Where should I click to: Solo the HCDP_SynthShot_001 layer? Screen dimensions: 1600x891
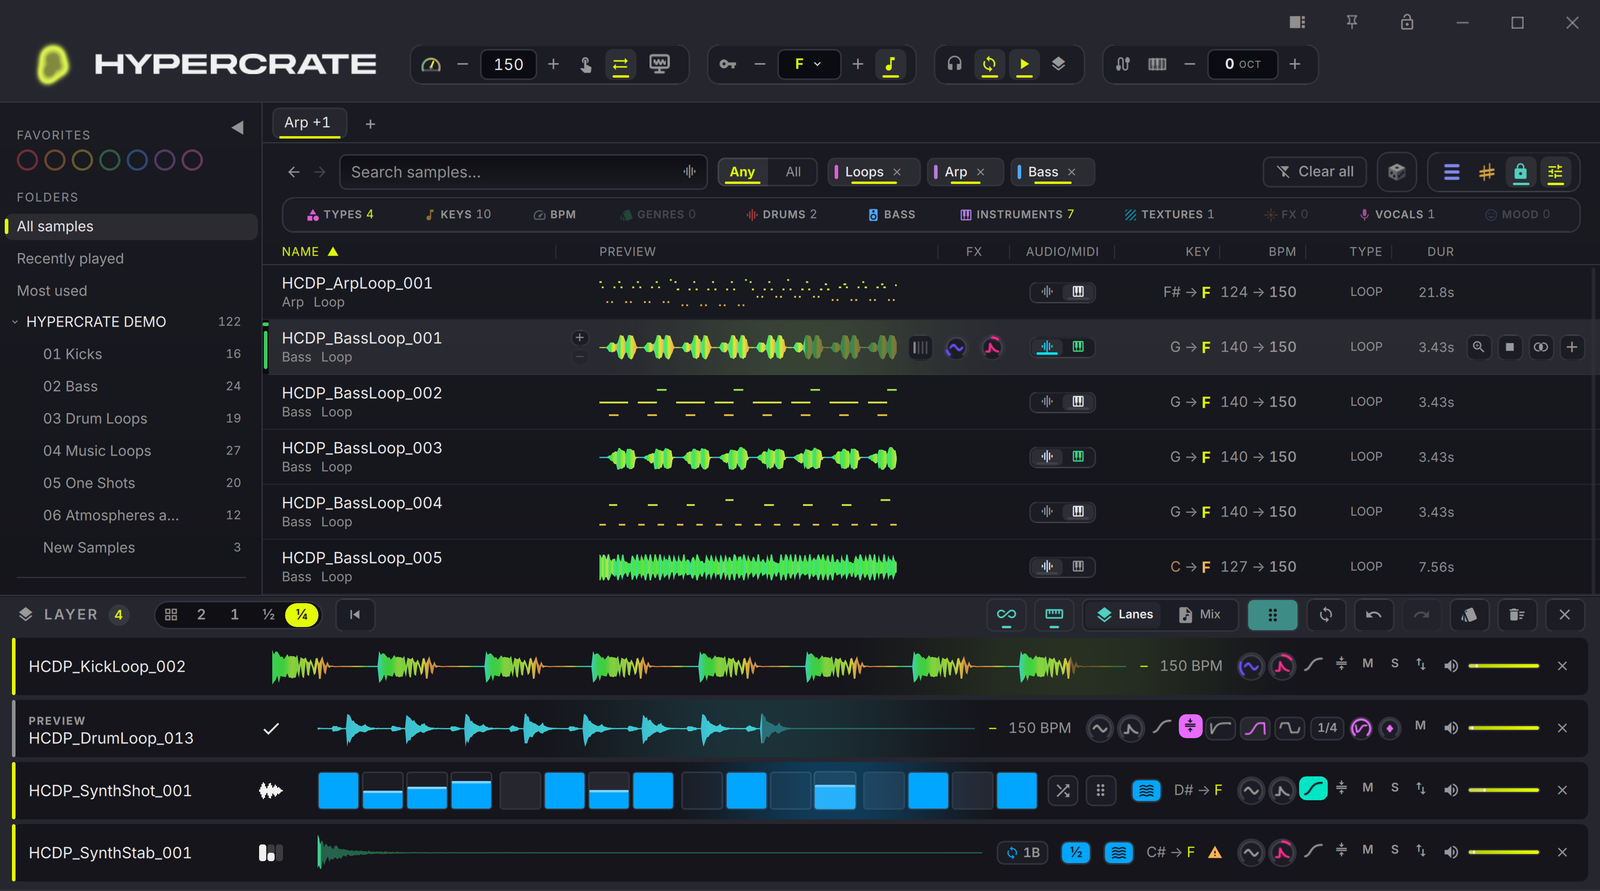(1395, 788)
